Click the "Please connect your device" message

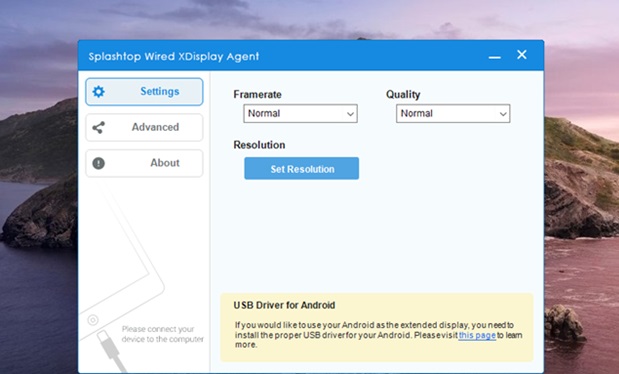(x=163, y=334)
